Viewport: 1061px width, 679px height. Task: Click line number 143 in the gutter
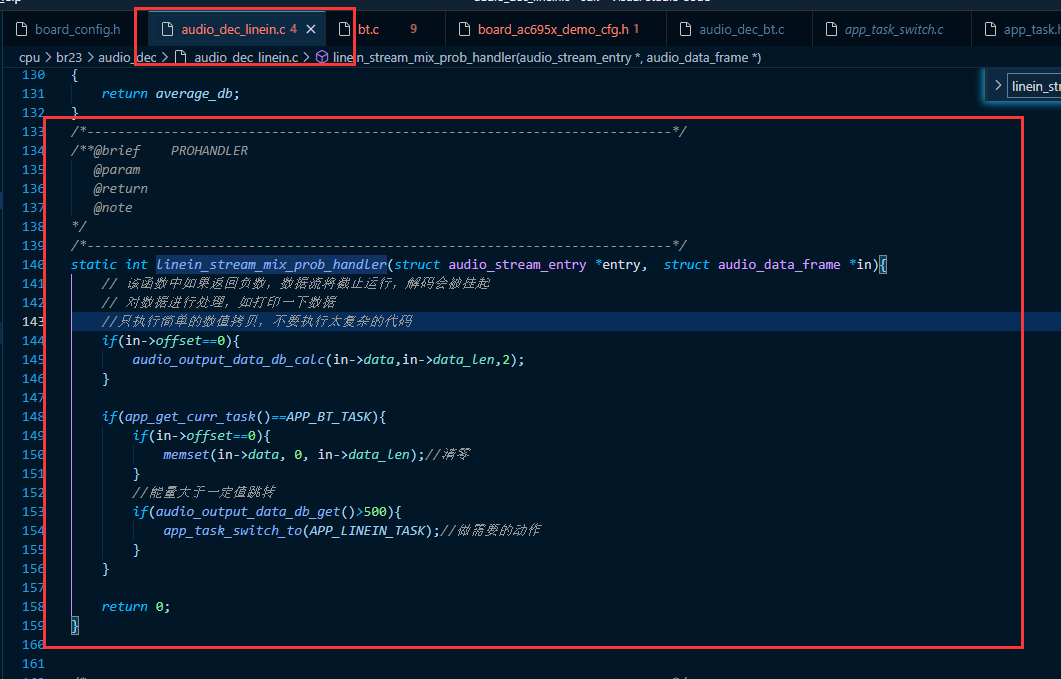33,321
